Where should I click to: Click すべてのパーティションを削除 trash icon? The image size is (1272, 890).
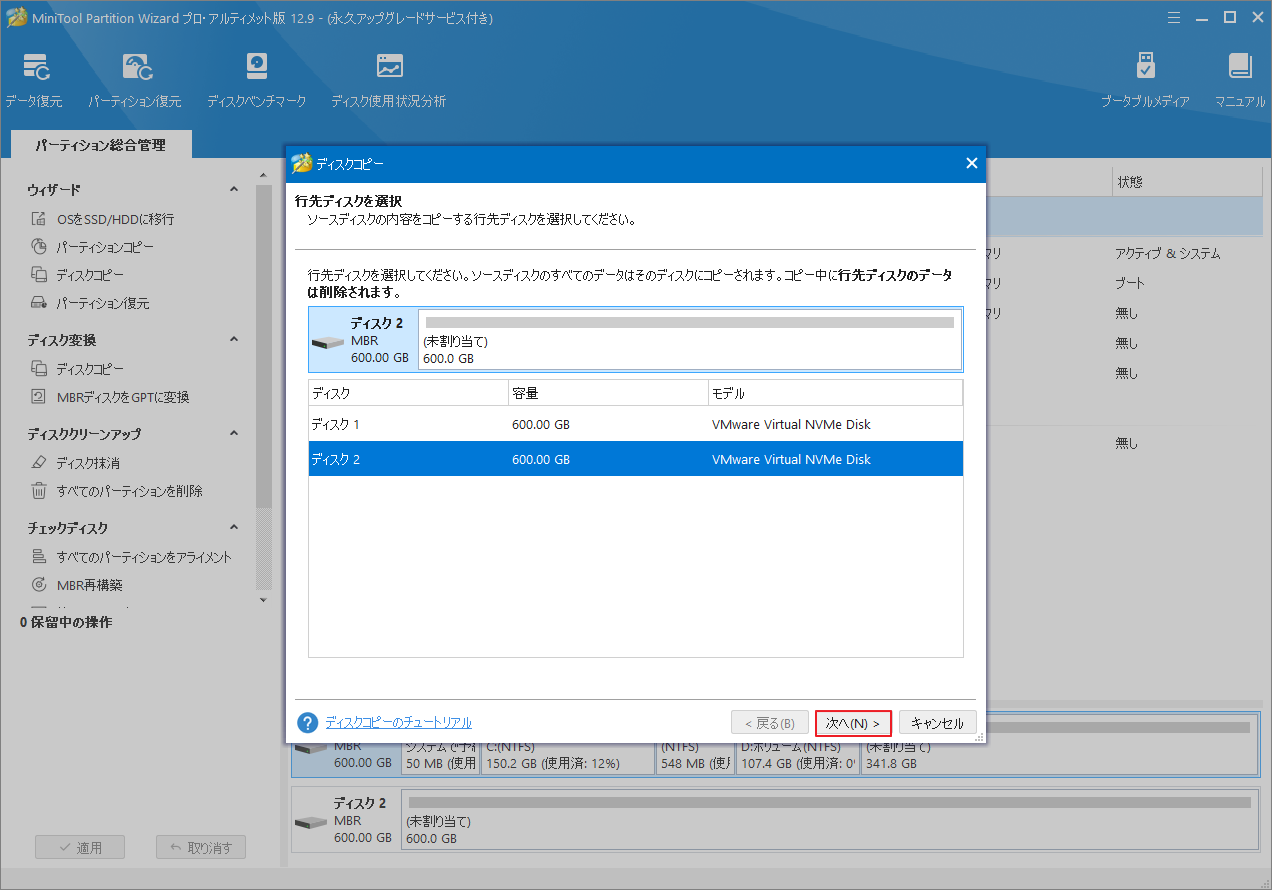coord(39,491)
